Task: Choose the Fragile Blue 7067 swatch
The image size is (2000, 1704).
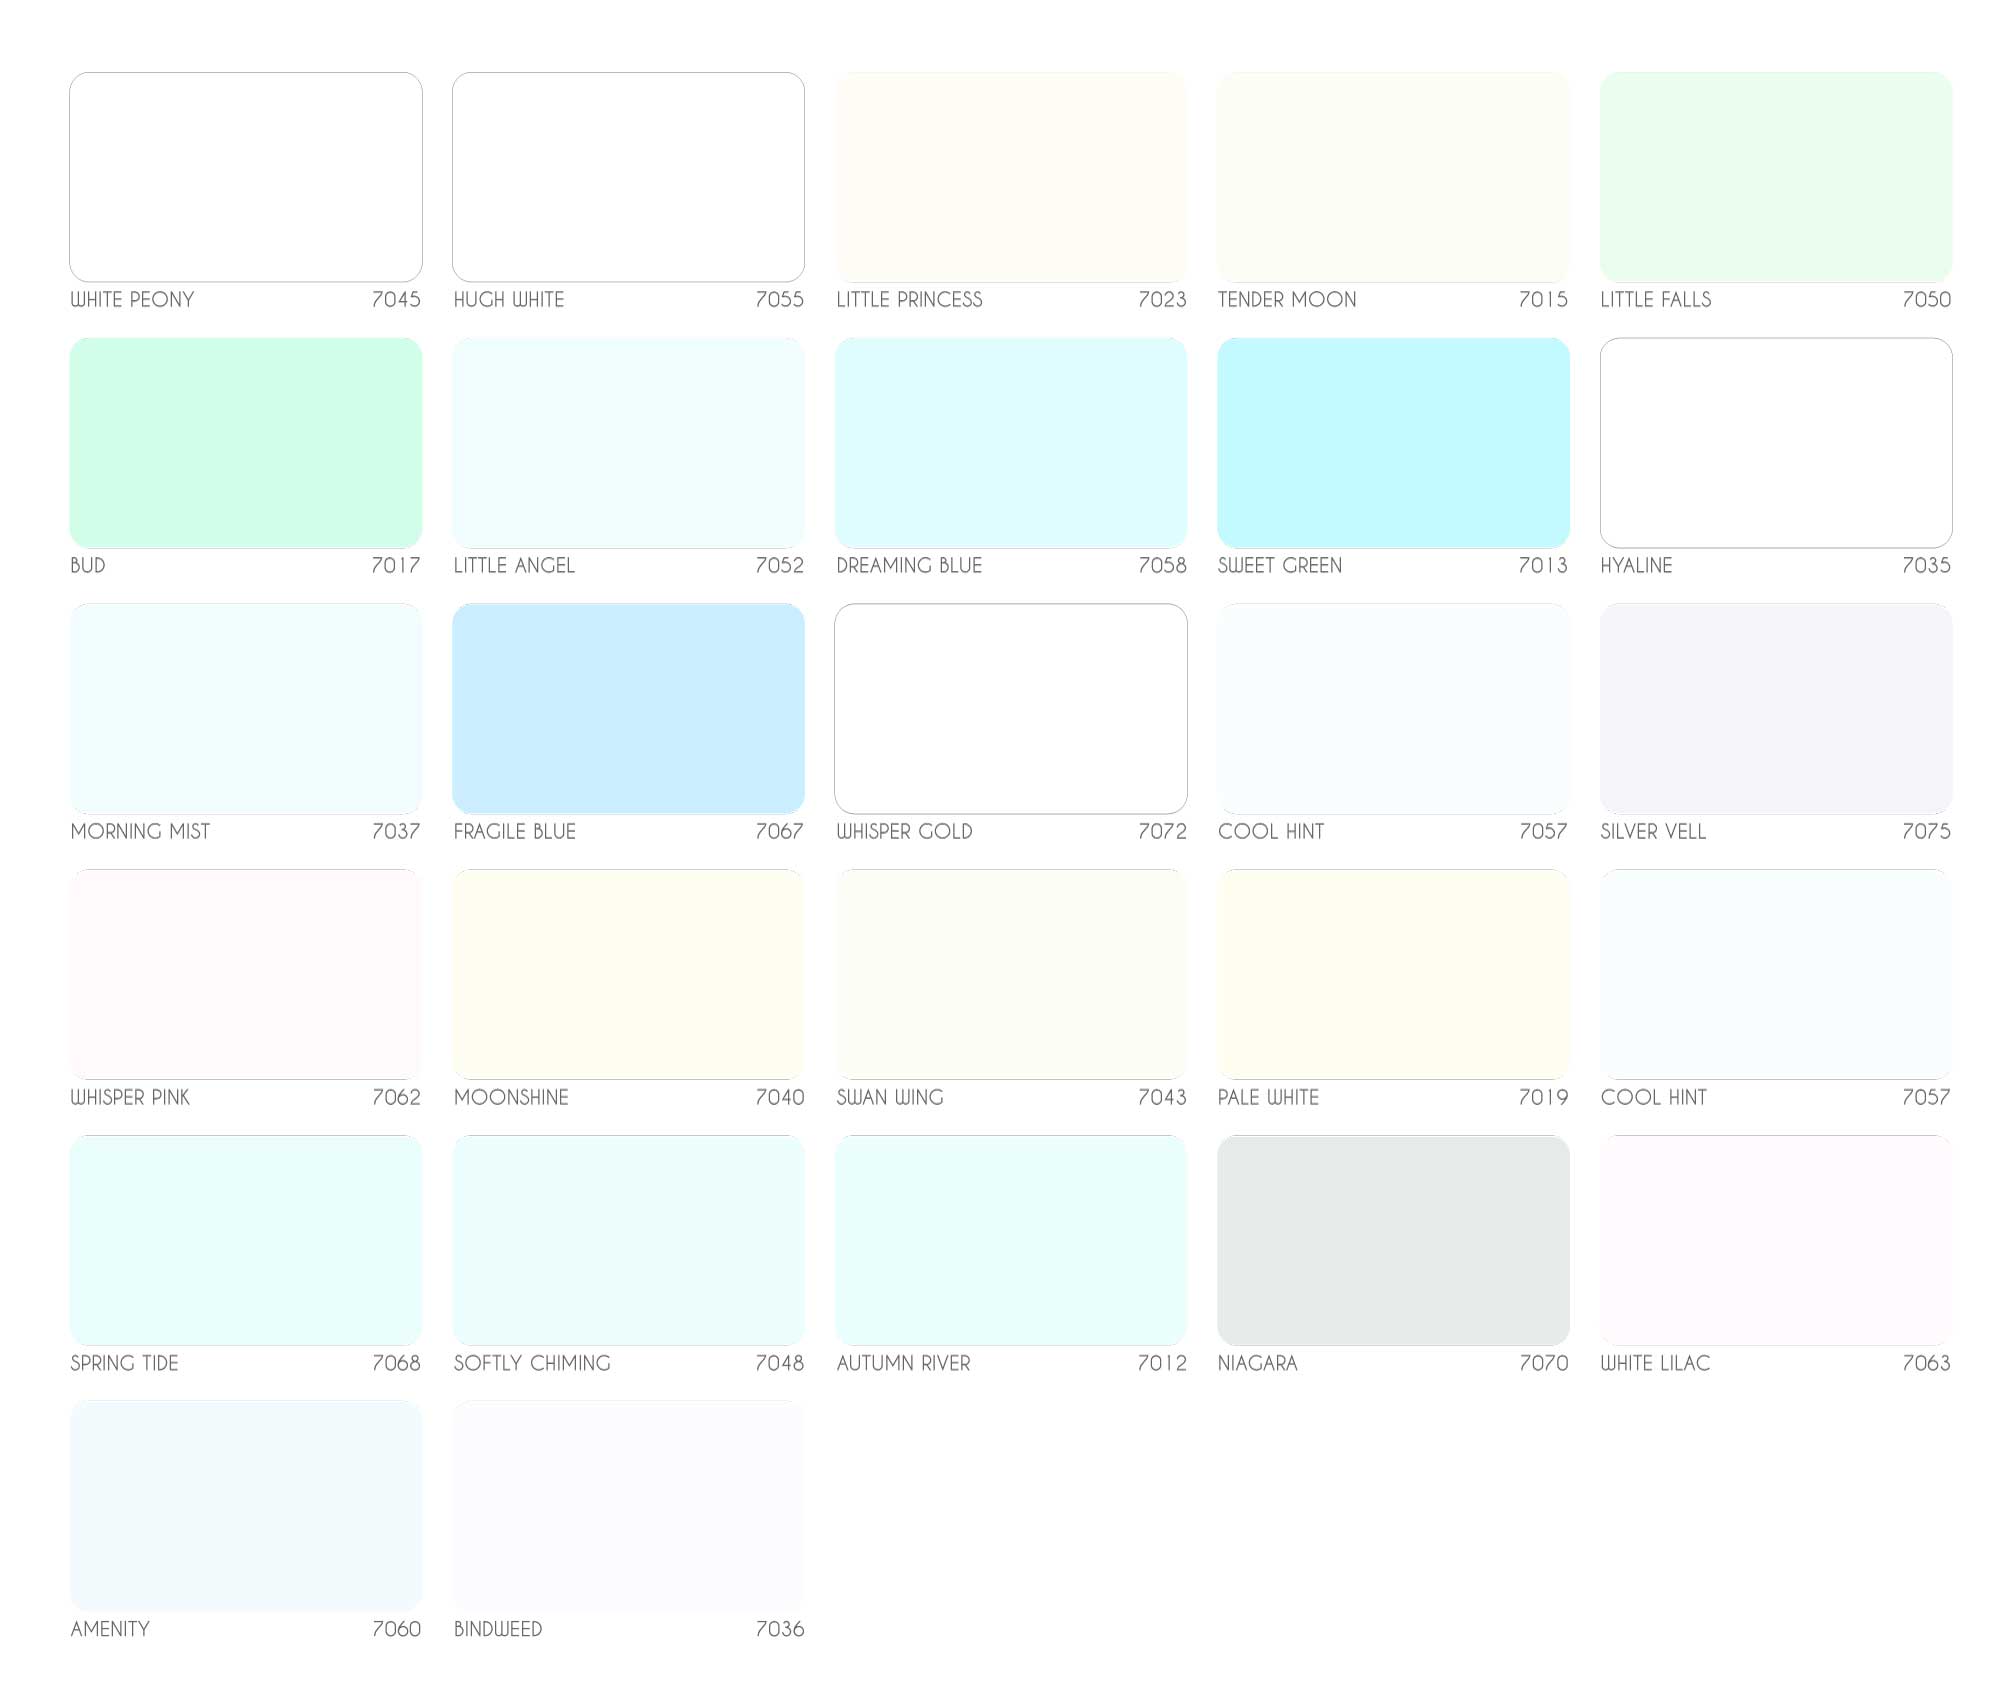Action: coord(628,708)
